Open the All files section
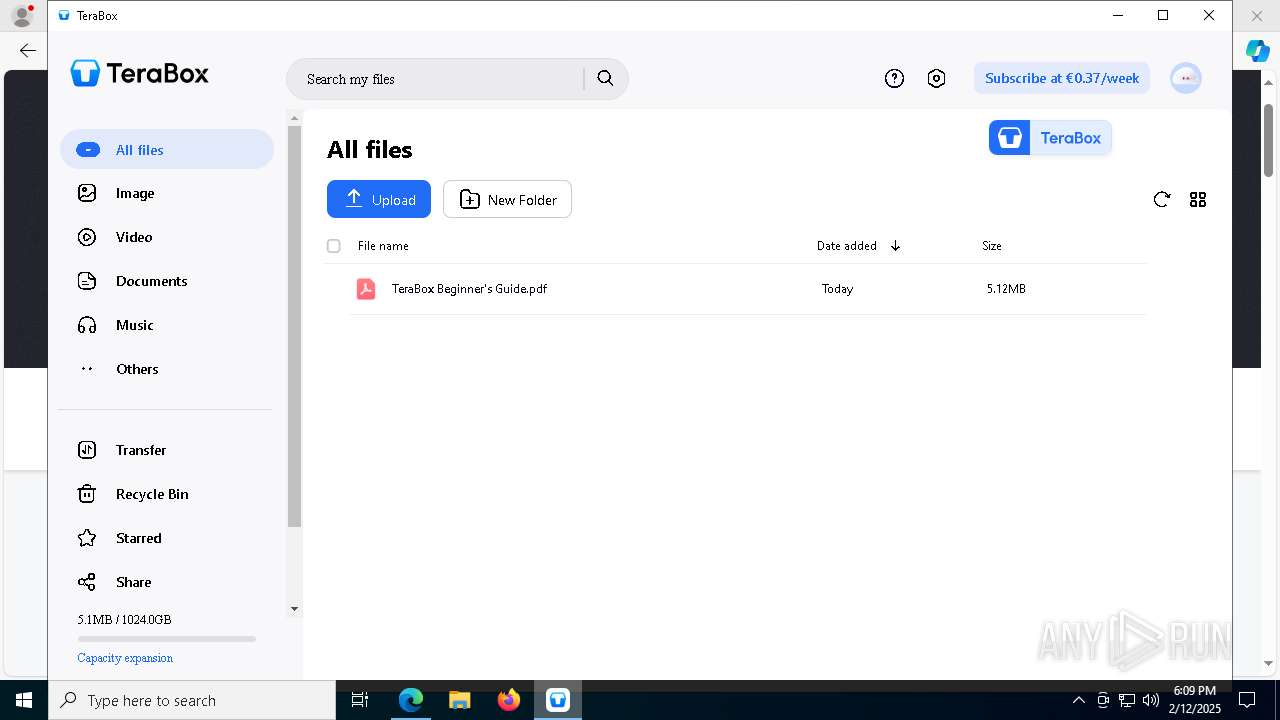Viewport: 1280px width, 720px height. tap(167, 150)
